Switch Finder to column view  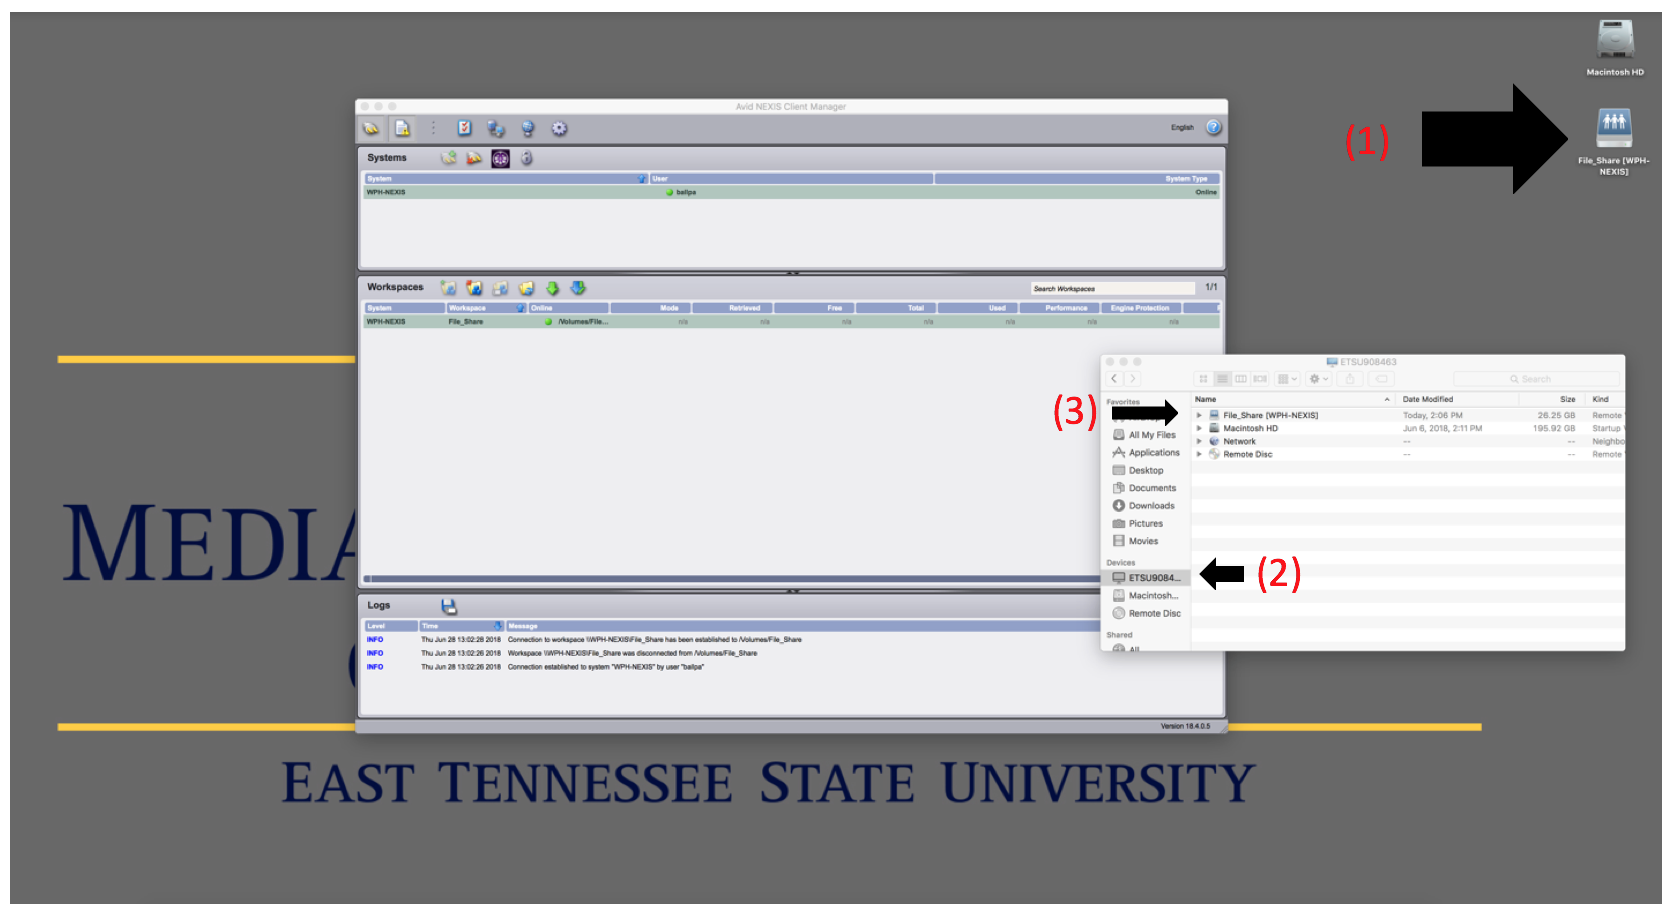(1241, 379)
